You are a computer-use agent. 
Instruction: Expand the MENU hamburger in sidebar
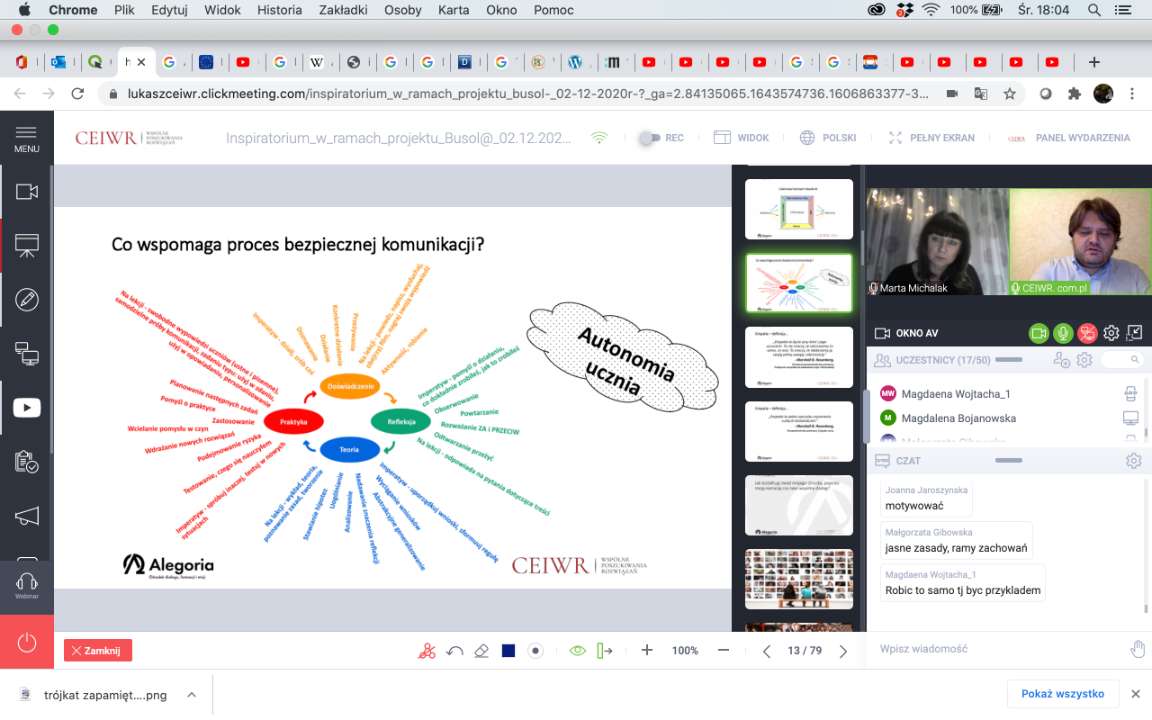click(x=27, y=138)
